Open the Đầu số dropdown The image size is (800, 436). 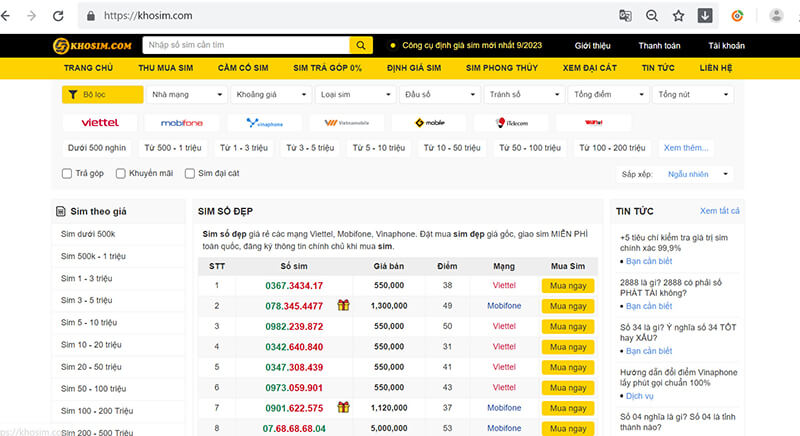pyautogui.click(x=440, y=94)
